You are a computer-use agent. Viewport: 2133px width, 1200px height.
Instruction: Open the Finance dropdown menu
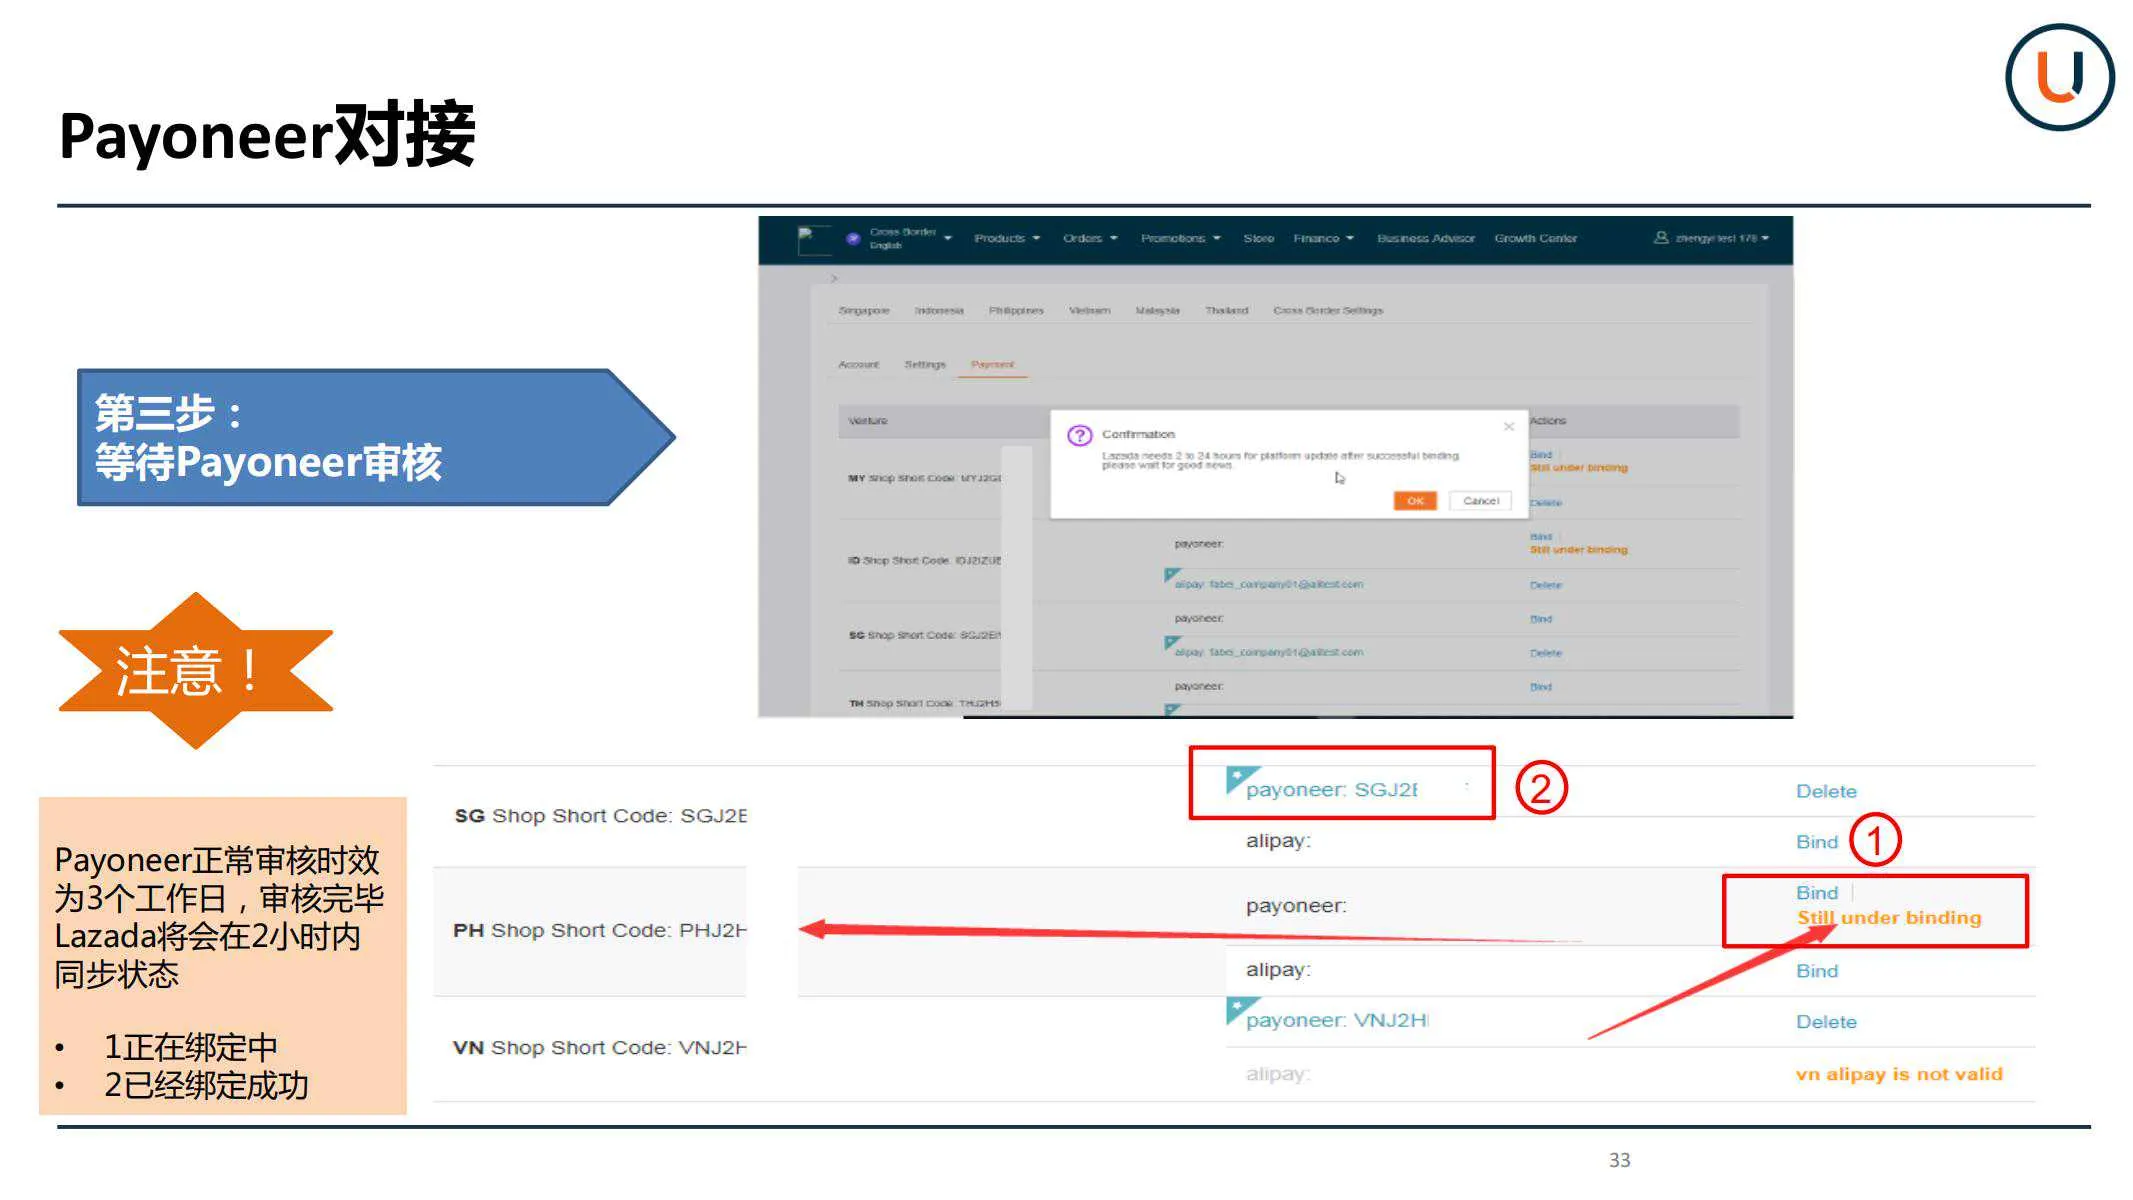click(1322, 239)
